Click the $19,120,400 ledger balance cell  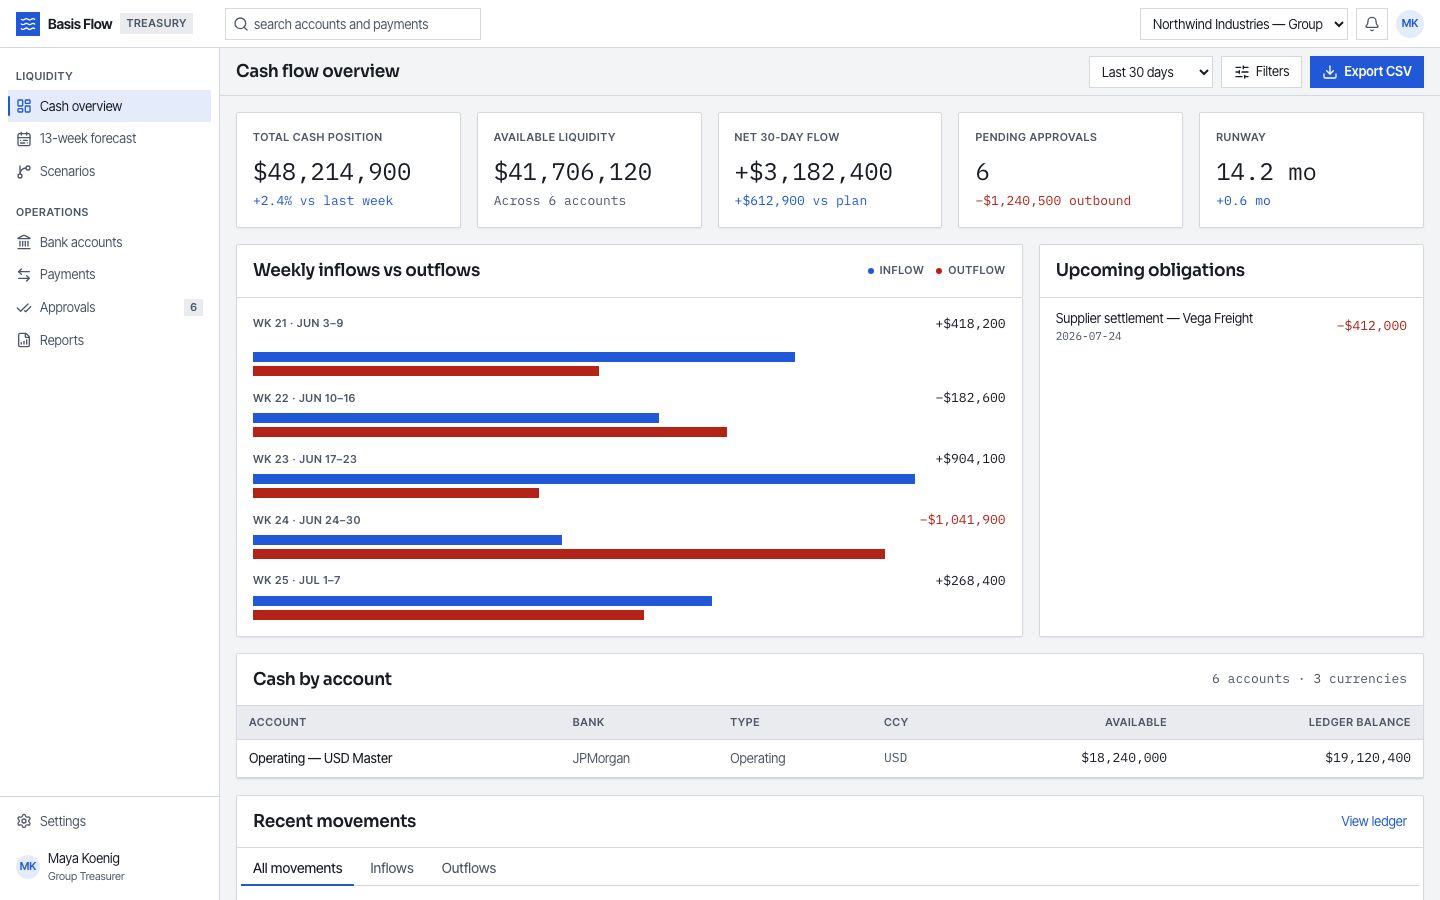(x=1368, y=758)
